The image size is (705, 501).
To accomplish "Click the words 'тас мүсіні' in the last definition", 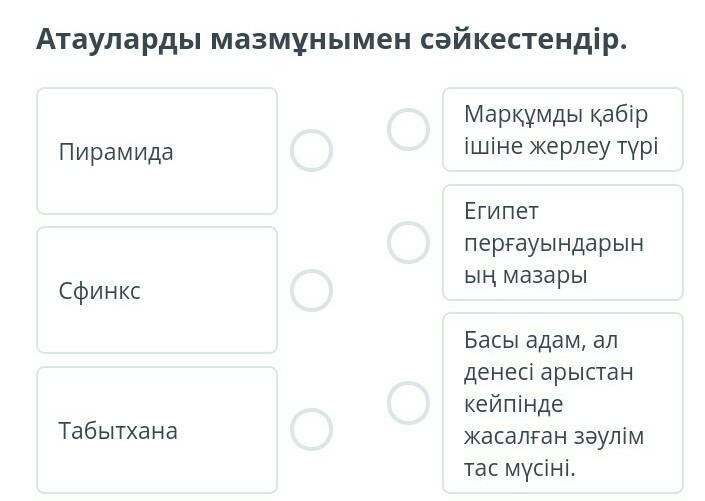I will 519,468.
